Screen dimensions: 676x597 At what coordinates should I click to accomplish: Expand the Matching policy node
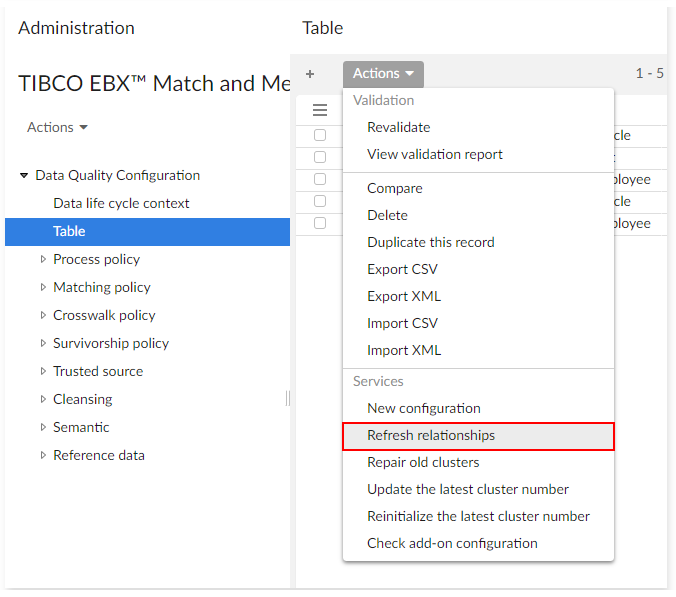pos(43,287)
